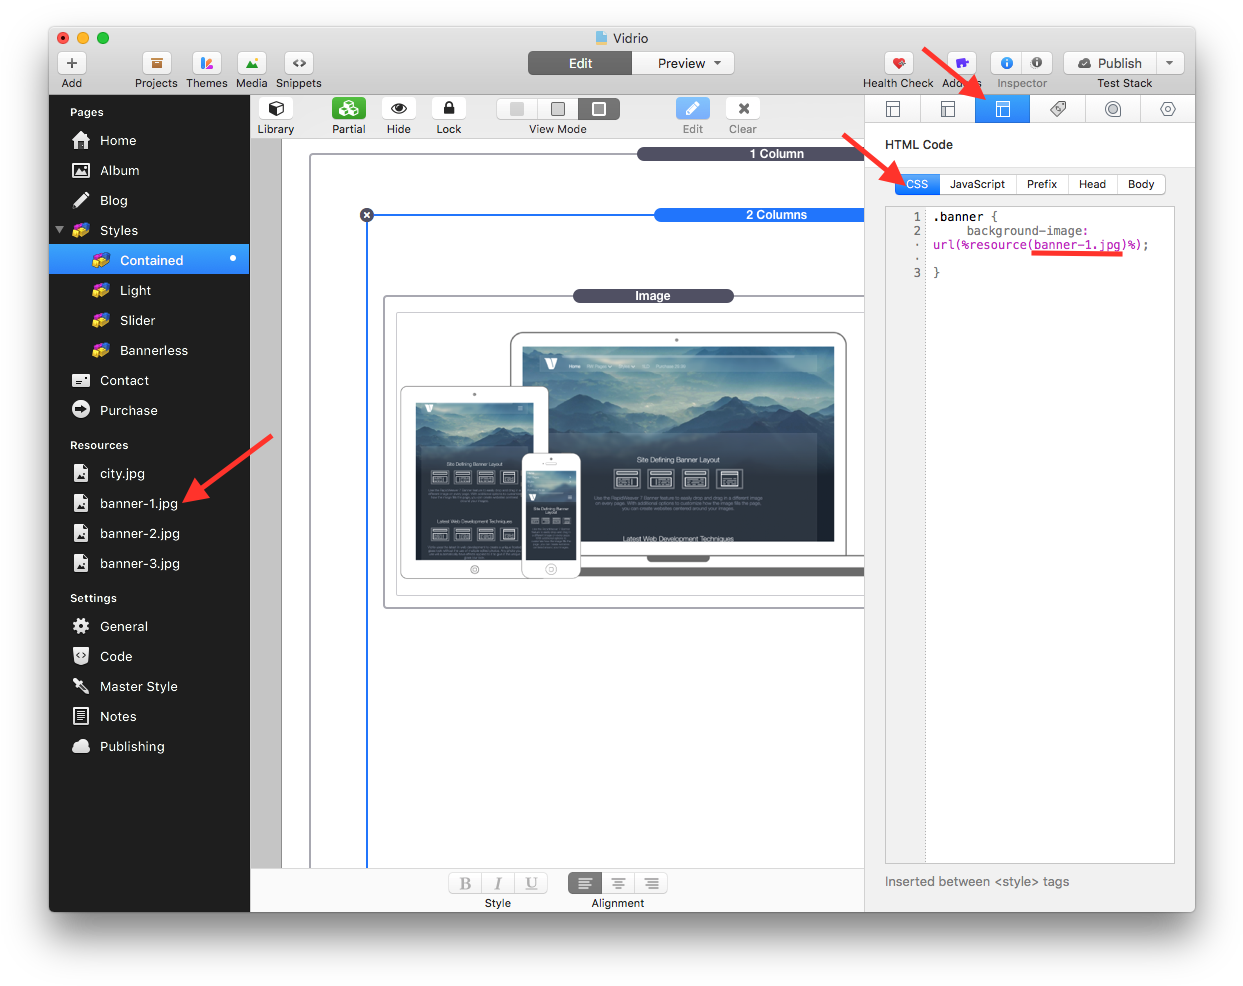
Task: Switch to the Head code tab
Action: (x=1092, y=184)
